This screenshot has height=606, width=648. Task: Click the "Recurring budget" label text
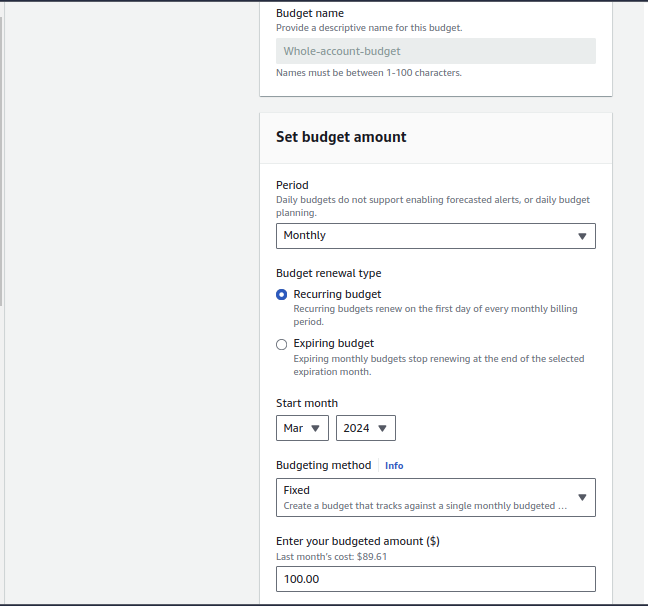coord(337,294)
